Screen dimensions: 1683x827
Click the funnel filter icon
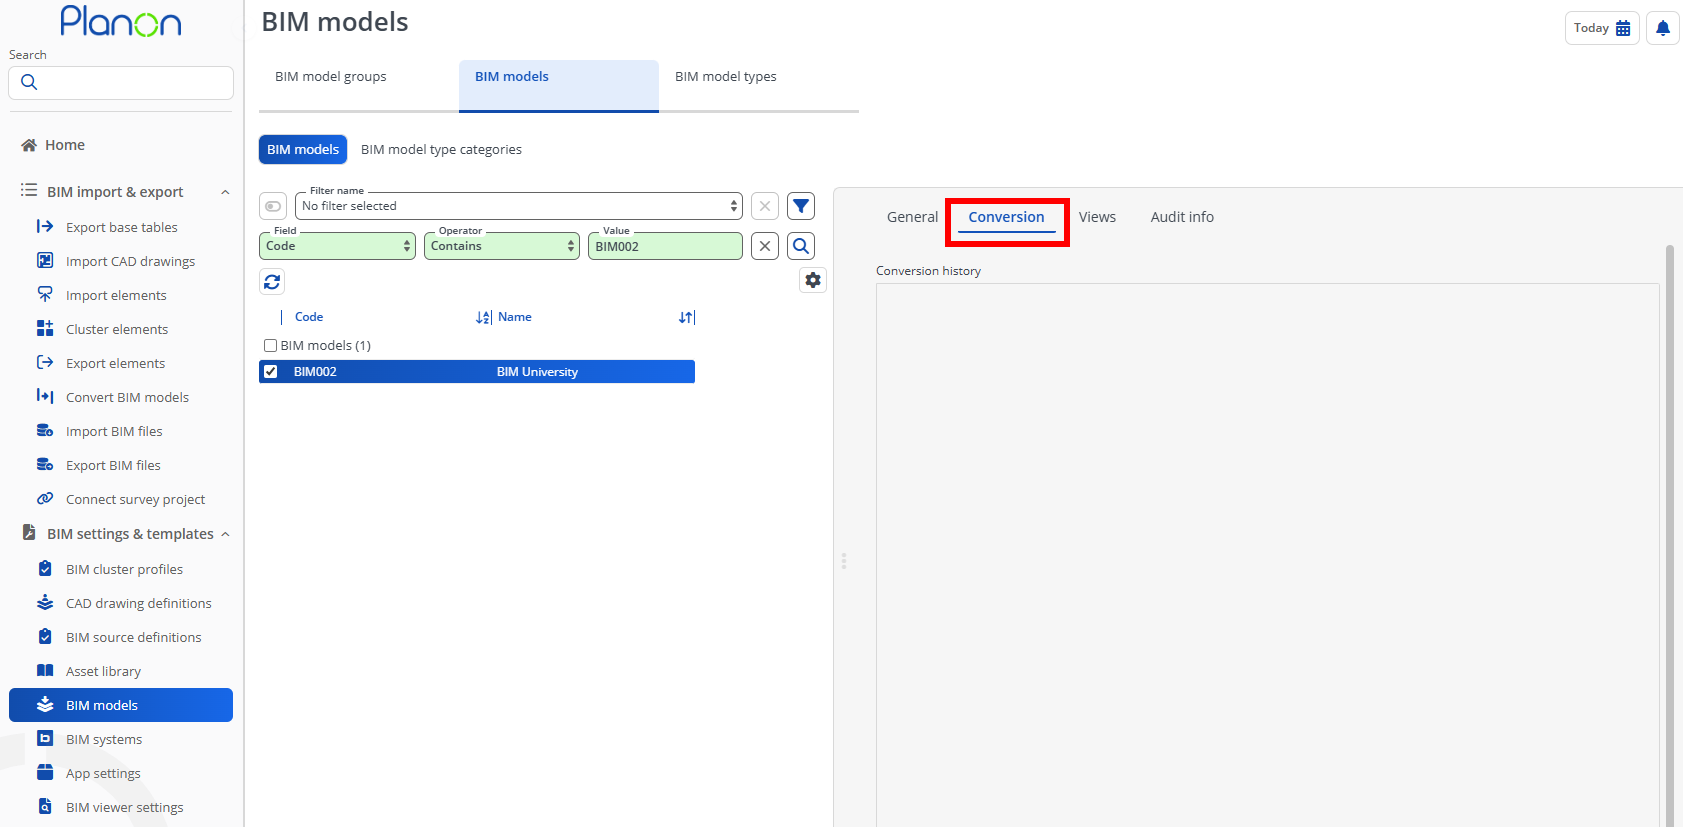801,206
